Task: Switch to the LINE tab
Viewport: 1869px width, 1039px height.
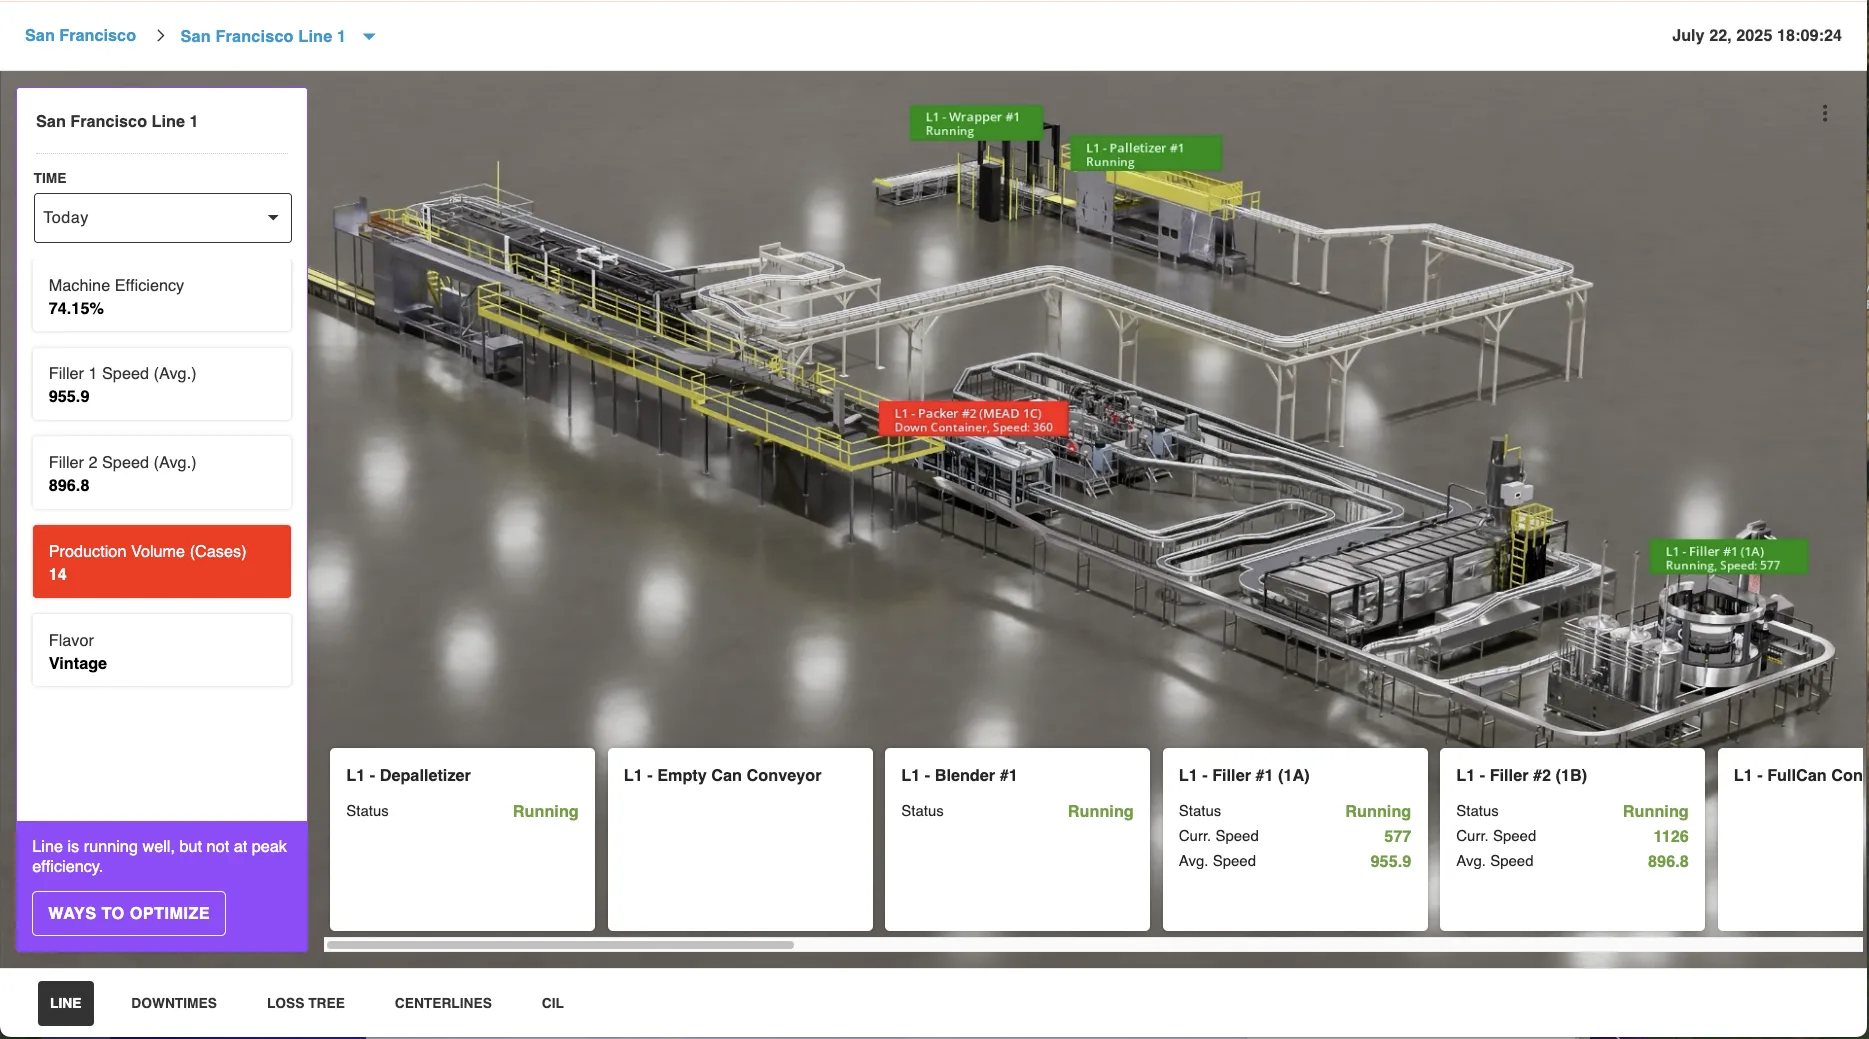Action: (66, 1003)
